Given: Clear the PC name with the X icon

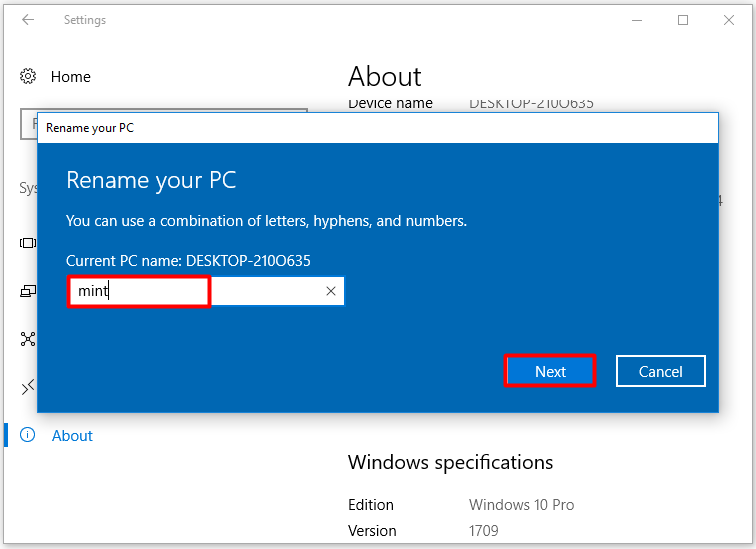Looking at the screenshot, I should click(331, 291).
